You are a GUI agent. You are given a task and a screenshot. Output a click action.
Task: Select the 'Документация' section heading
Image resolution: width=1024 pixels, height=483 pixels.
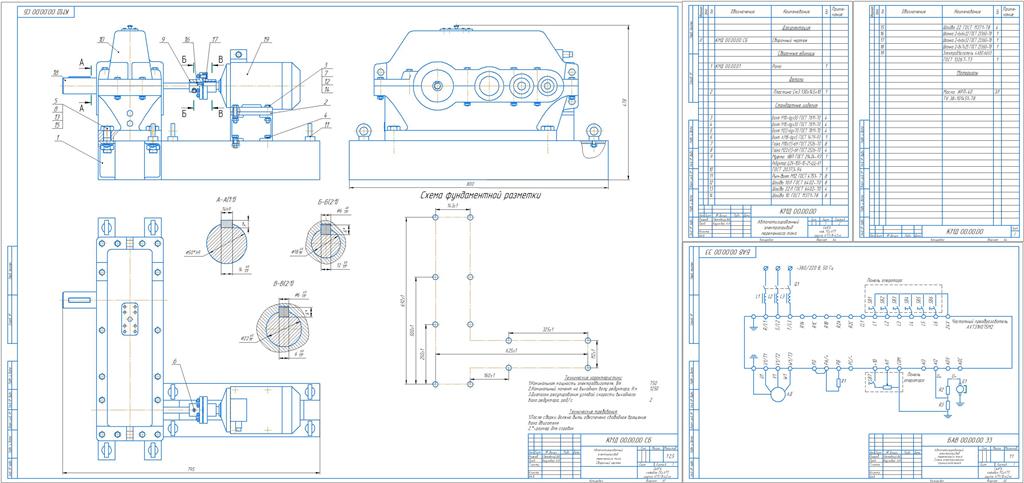797,28
